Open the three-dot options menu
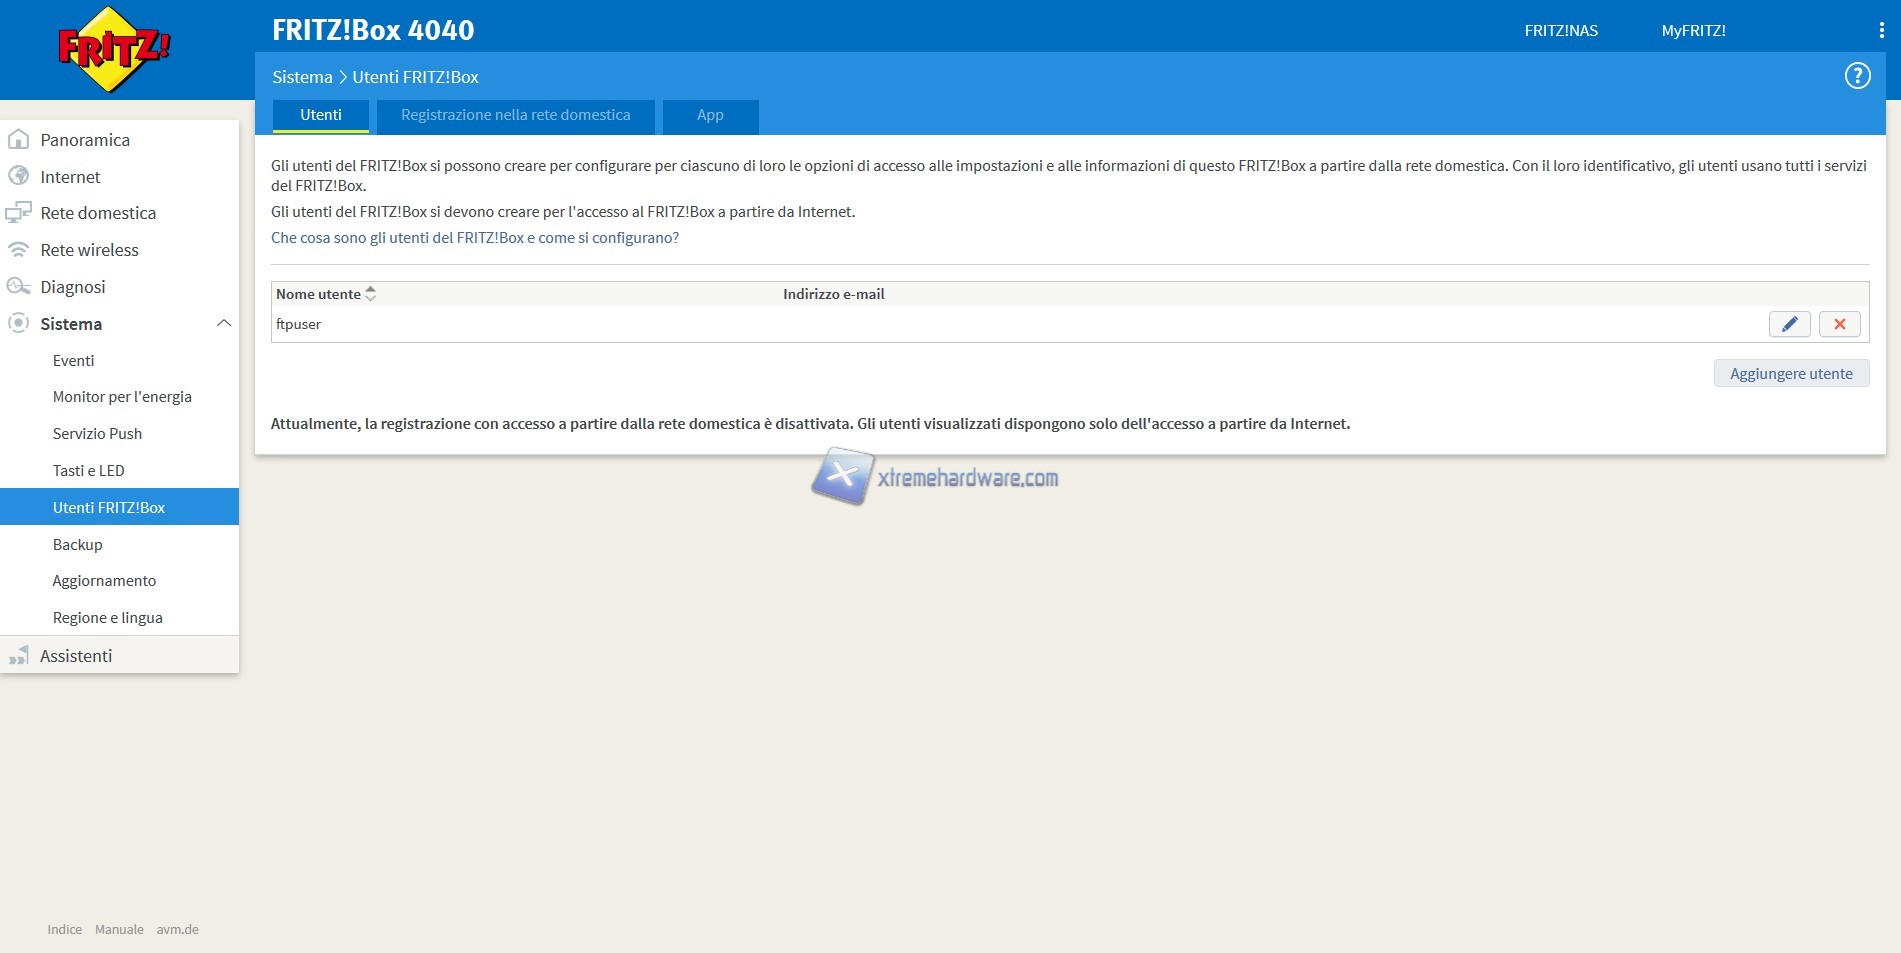This screenshot has height=953, width=1901. point(1881,31)
